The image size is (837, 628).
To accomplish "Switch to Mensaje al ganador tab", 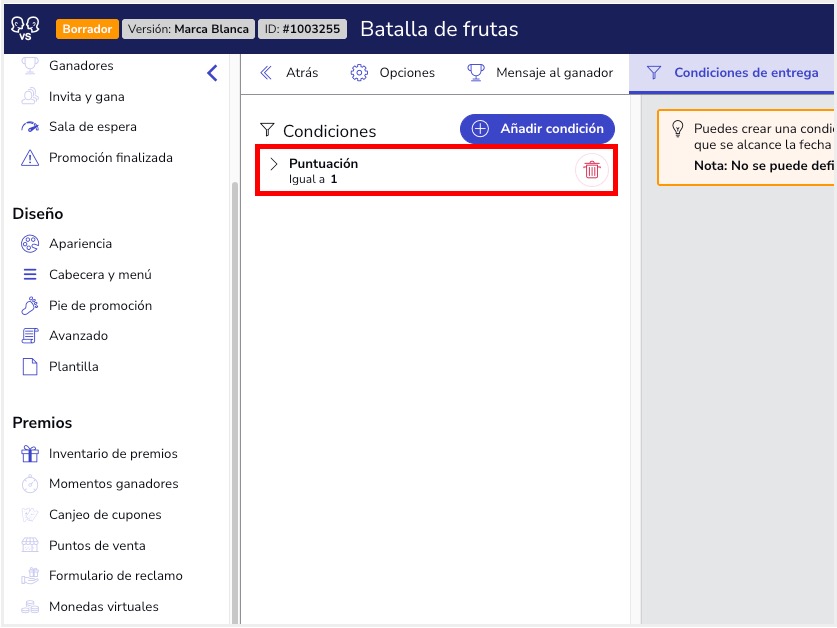I will coord(541,73).
